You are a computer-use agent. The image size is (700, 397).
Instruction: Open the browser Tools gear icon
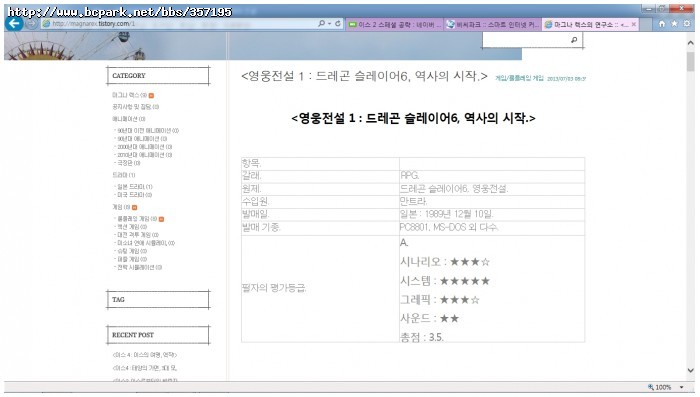(687, 24)
